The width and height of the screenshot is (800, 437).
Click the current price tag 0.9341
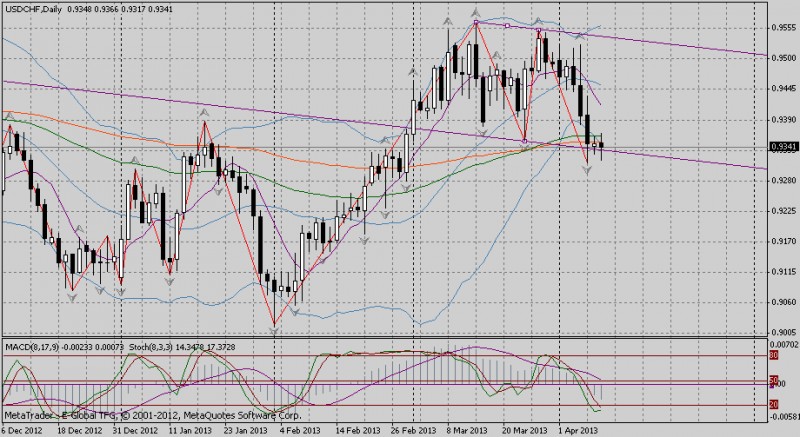783,147
